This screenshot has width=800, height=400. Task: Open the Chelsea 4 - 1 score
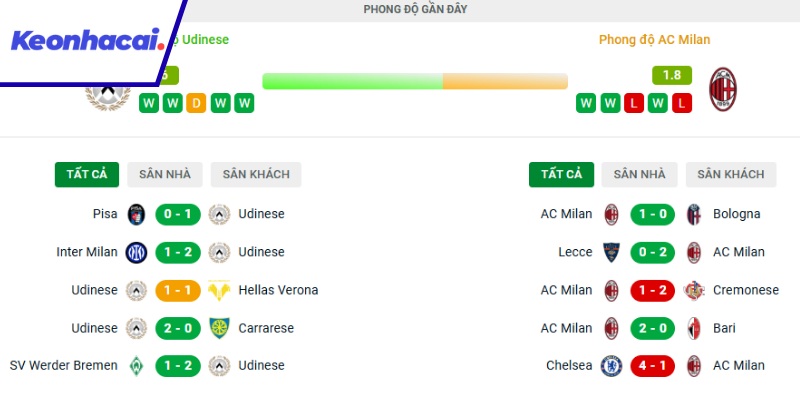tap(652, 366)
